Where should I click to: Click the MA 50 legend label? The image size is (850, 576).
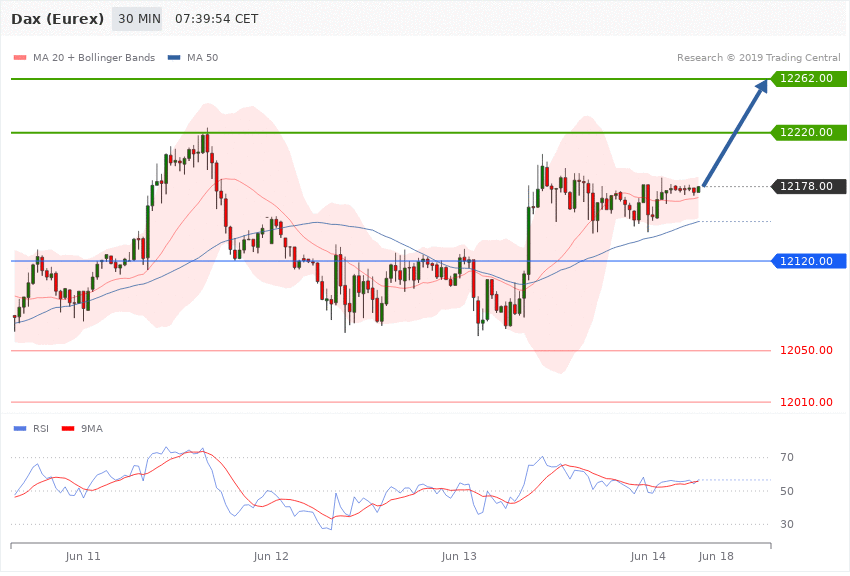coord(202,58)
